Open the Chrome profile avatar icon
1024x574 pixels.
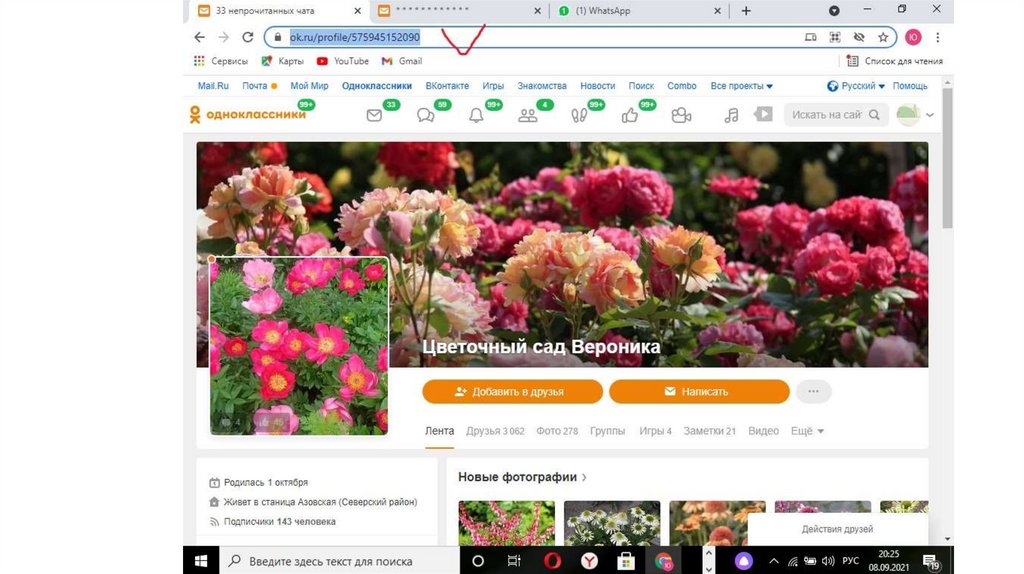(x=913, y=37)
